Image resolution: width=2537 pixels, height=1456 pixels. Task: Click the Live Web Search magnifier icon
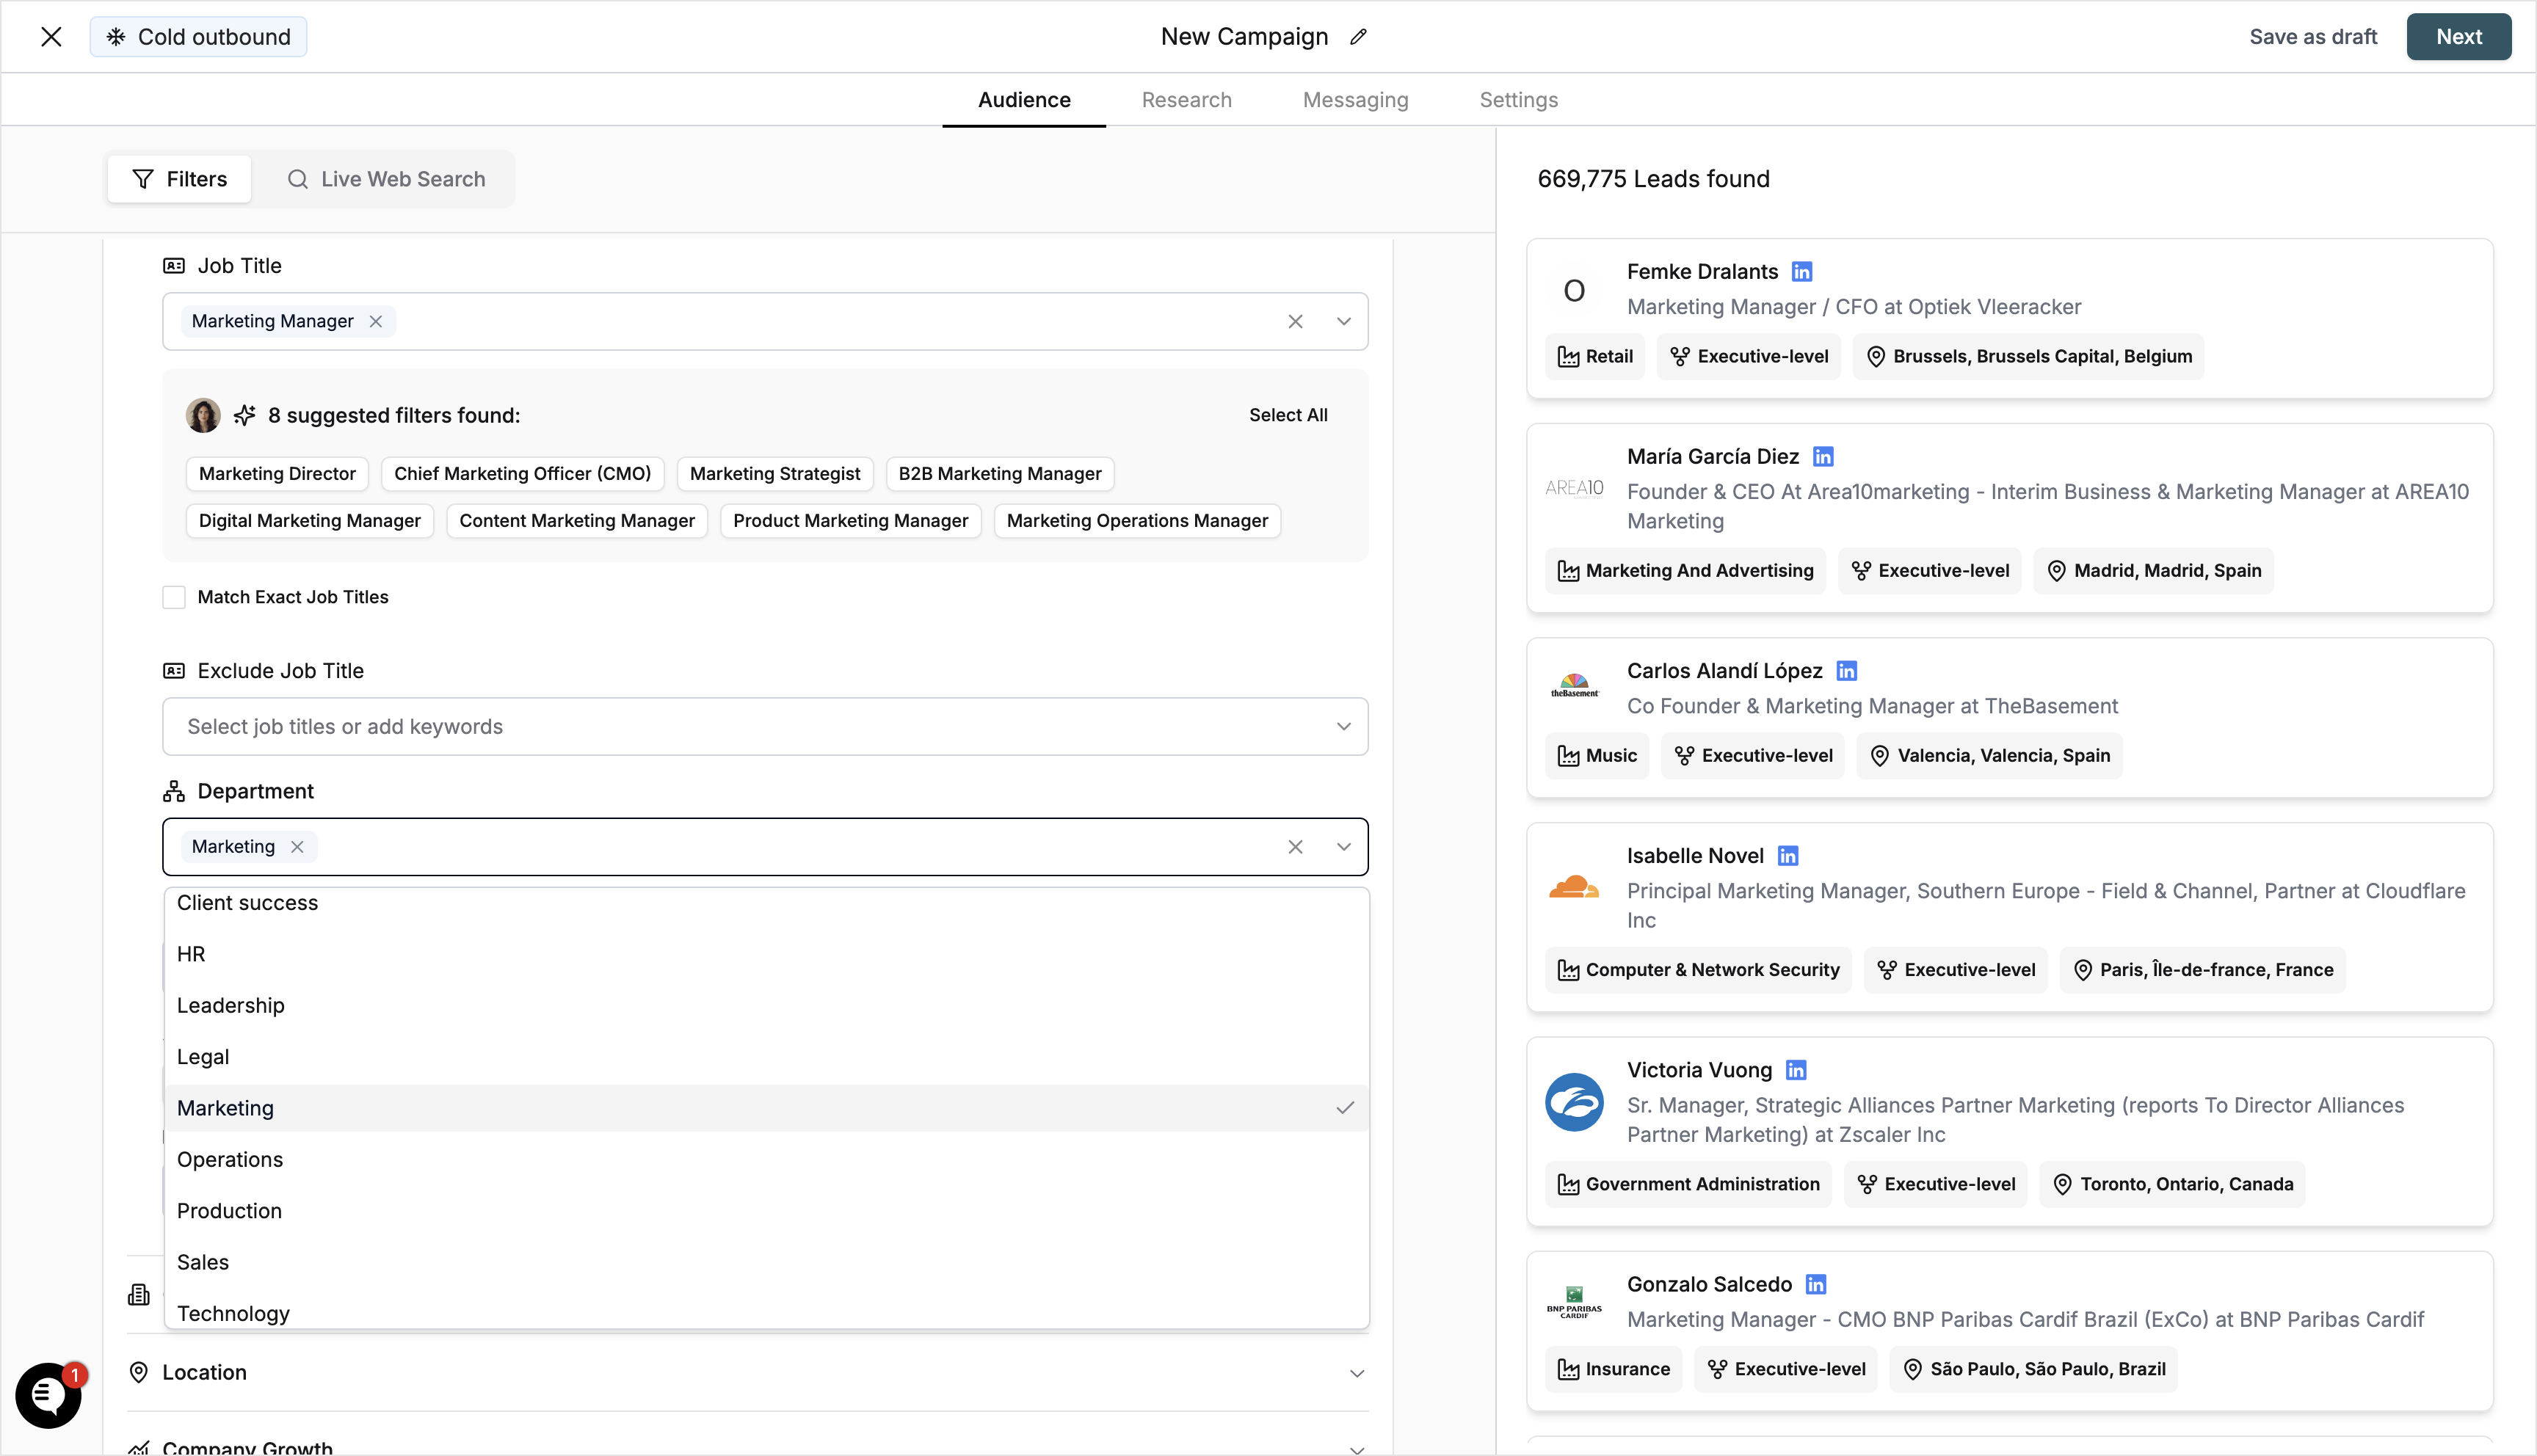pyautogui.click(x=298, y=179)
